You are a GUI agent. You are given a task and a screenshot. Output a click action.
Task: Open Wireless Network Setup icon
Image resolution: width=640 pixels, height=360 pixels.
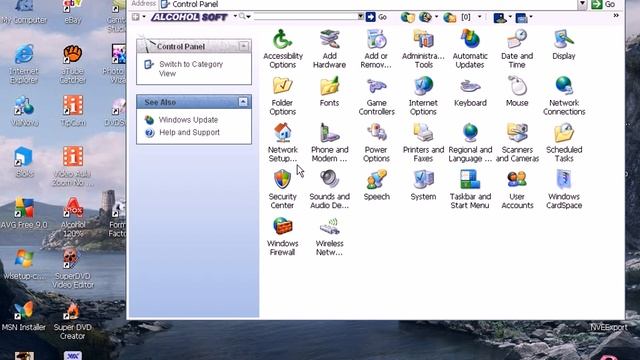click(x=329, y=237)
